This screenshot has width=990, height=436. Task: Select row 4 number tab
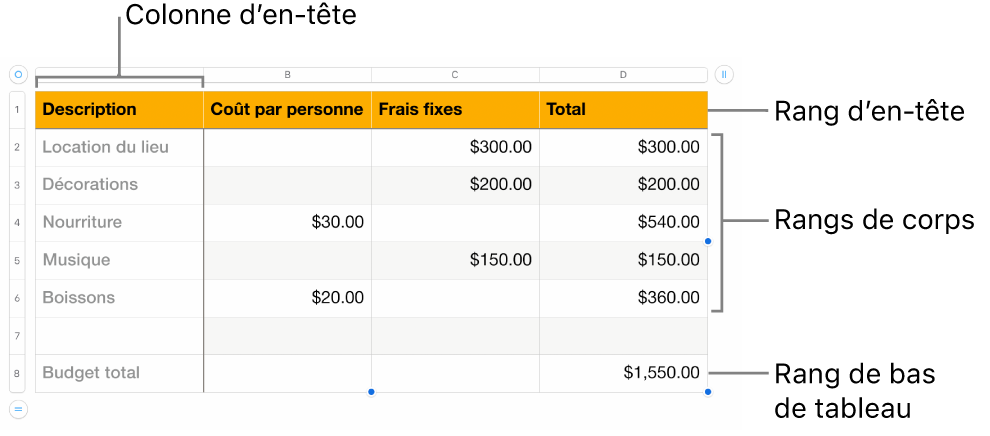tap(18, 222)
